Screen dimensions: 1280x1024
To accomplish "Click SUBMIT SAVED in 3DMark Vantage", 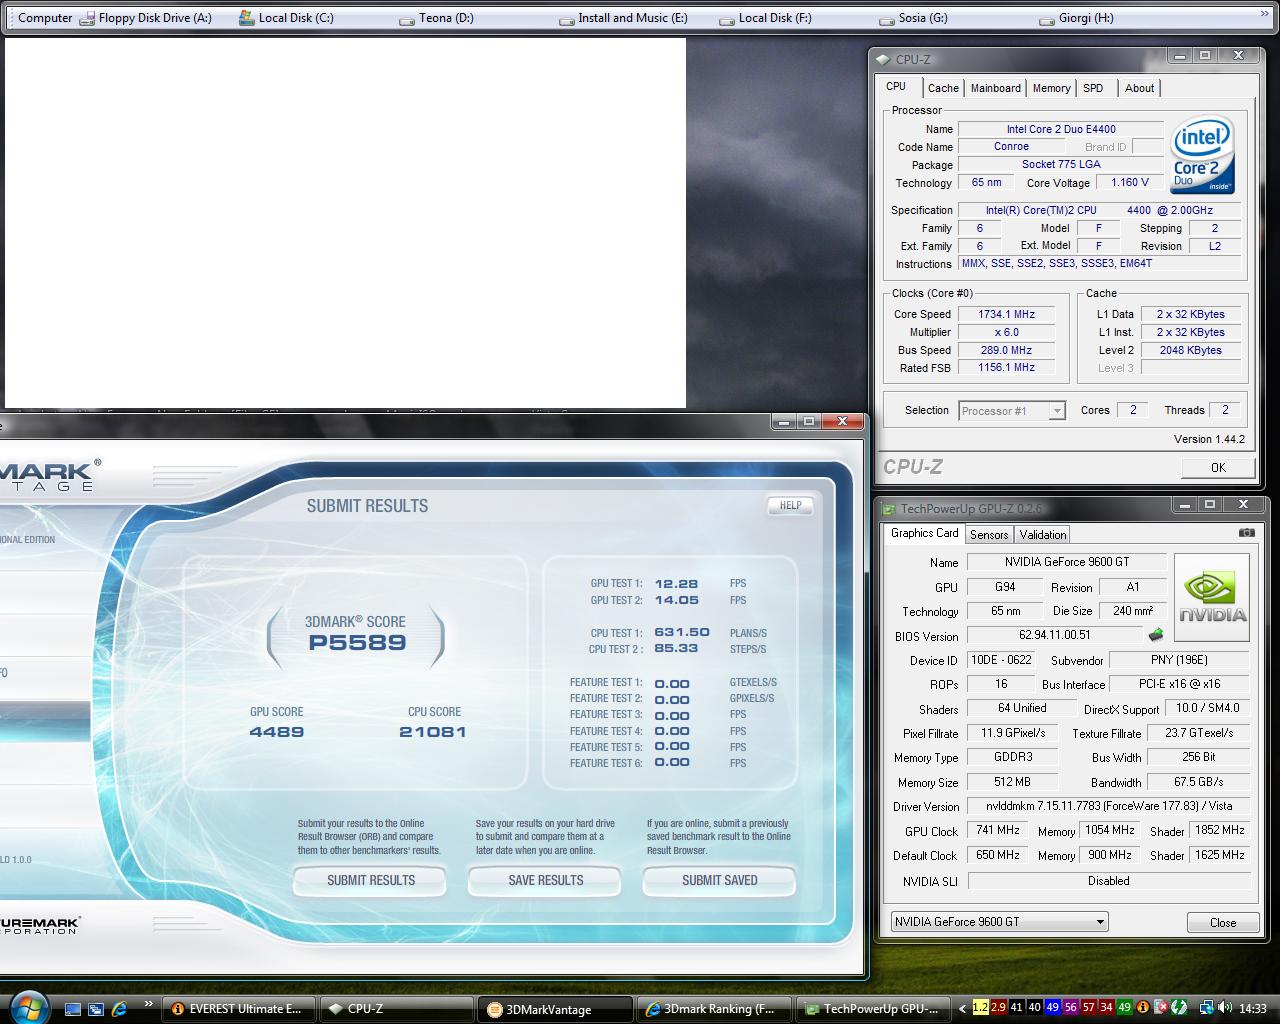I will 719,881.
